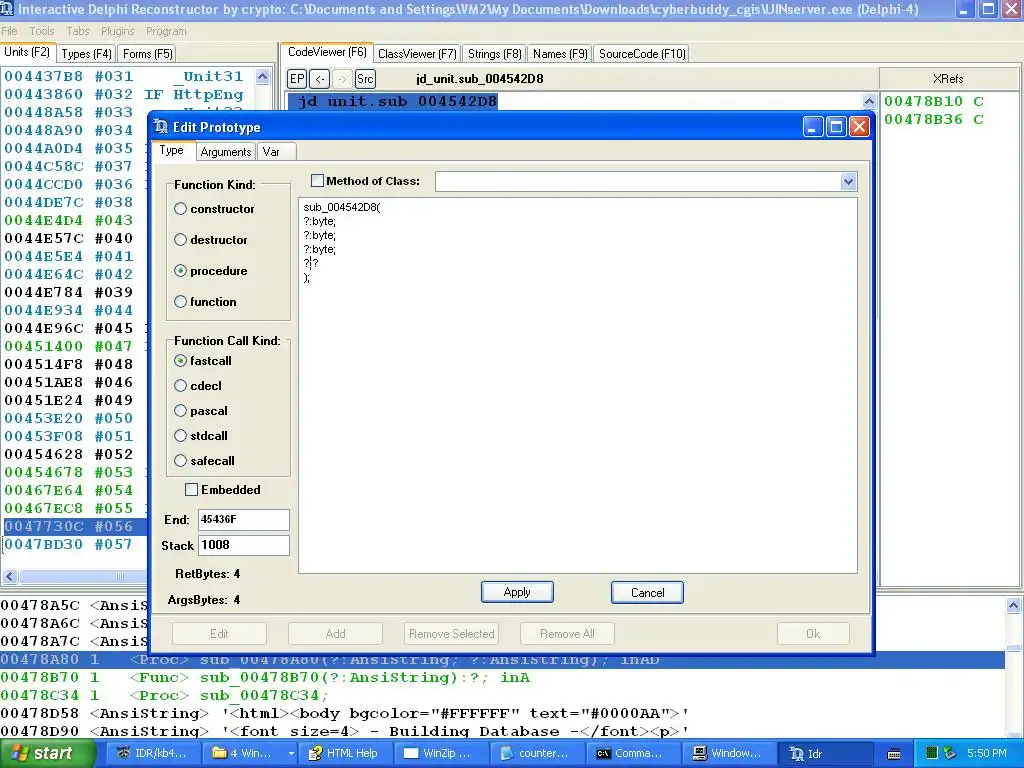This screenshot has width=1024, height=768.
Task: Switch to Arguments tab in dialog
Action: tap(225, 152)
